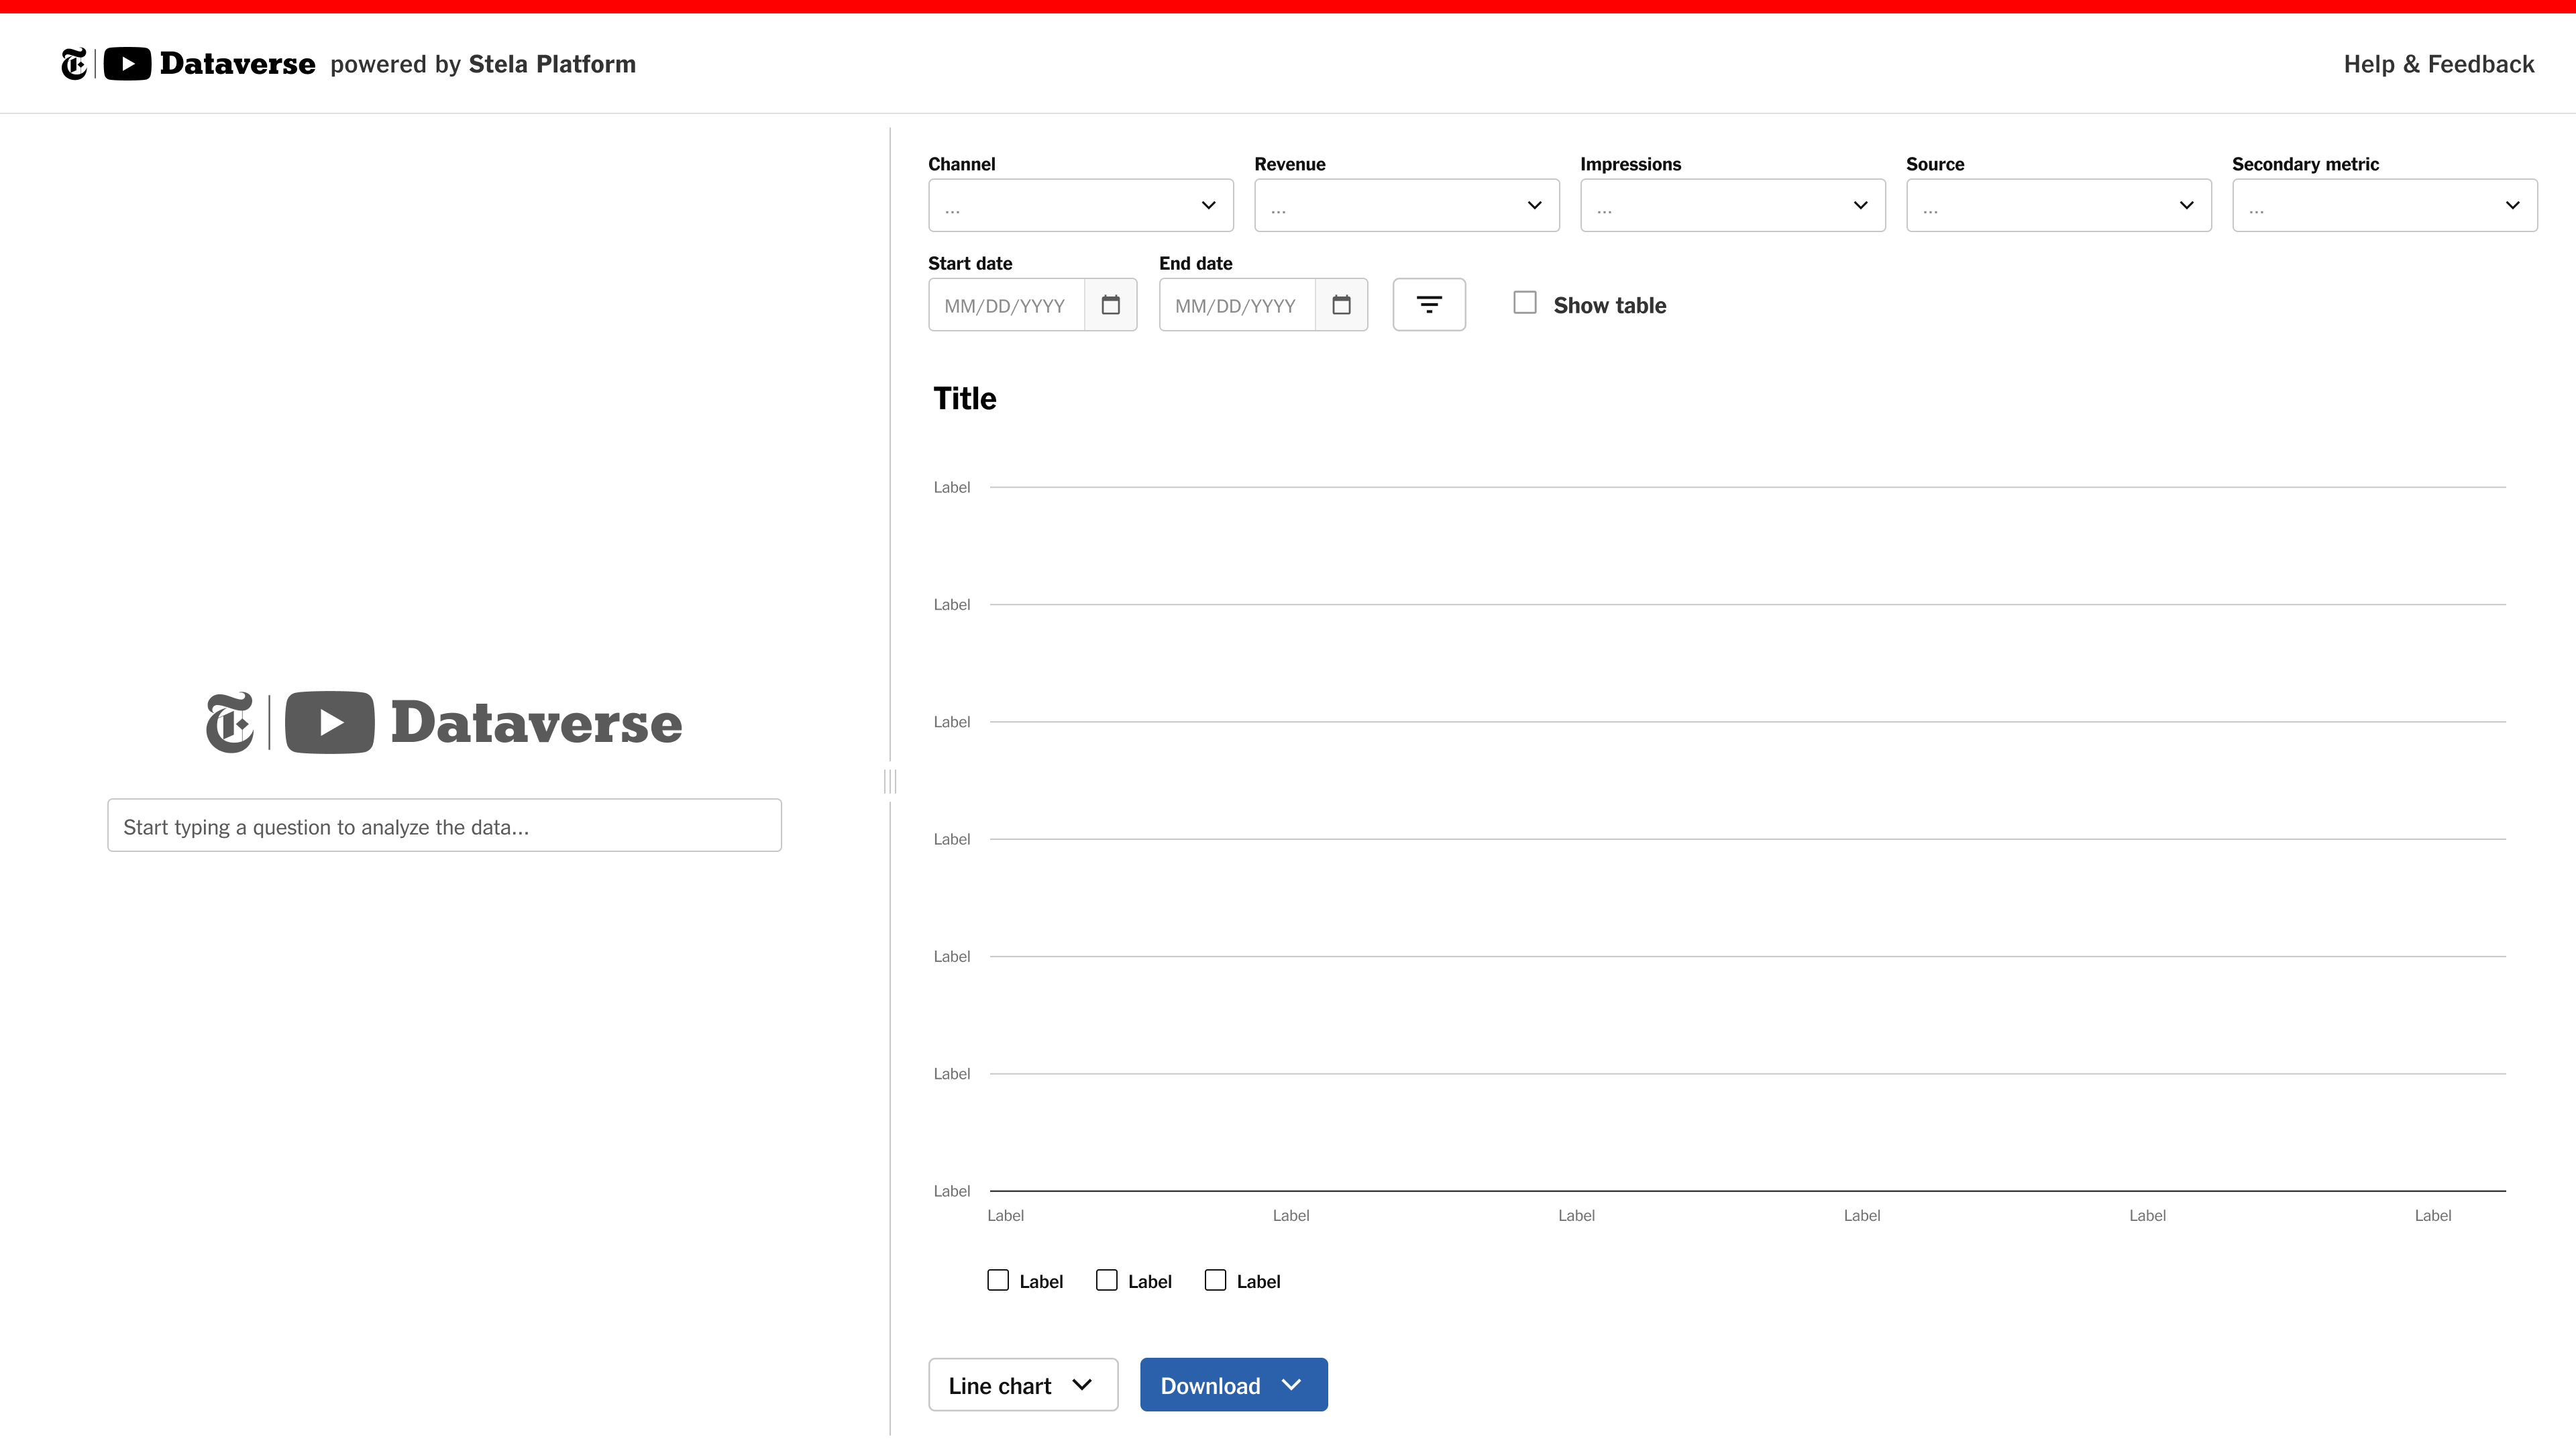Viewport: 2576px width, 1449px height.
Task: Open the Secondary metric dropdown
Action: (x=2385, y=205)
